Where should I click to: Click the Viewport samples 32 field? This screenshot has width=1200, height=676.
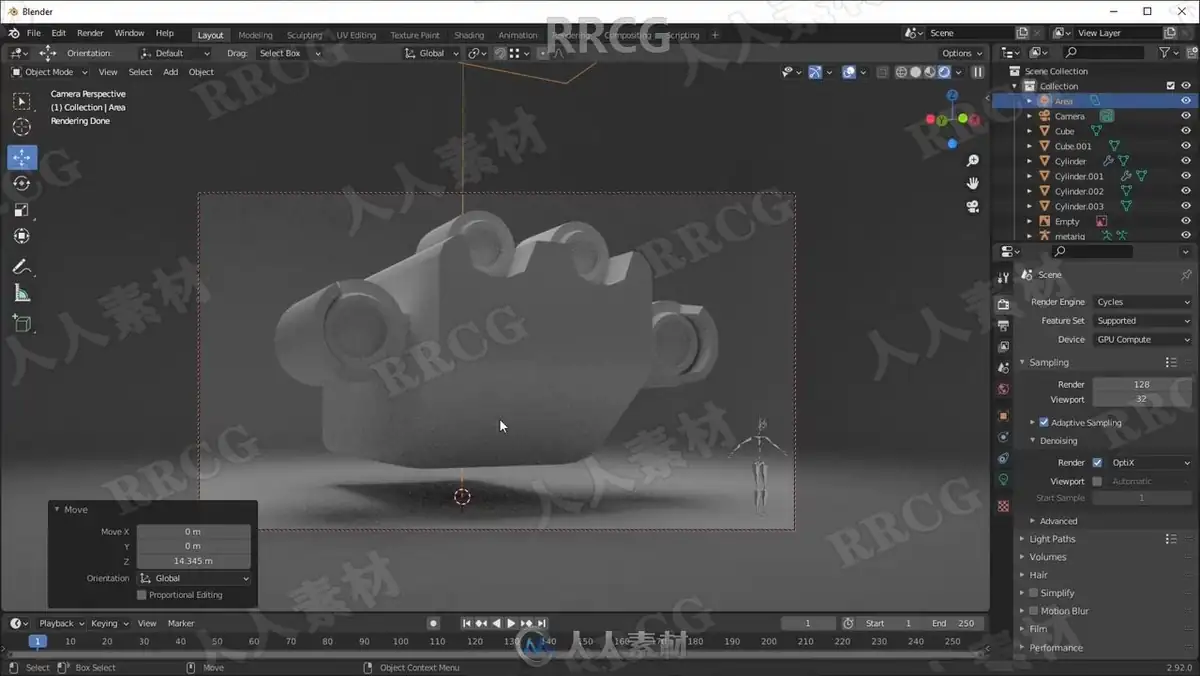[x=1142, y=399]
